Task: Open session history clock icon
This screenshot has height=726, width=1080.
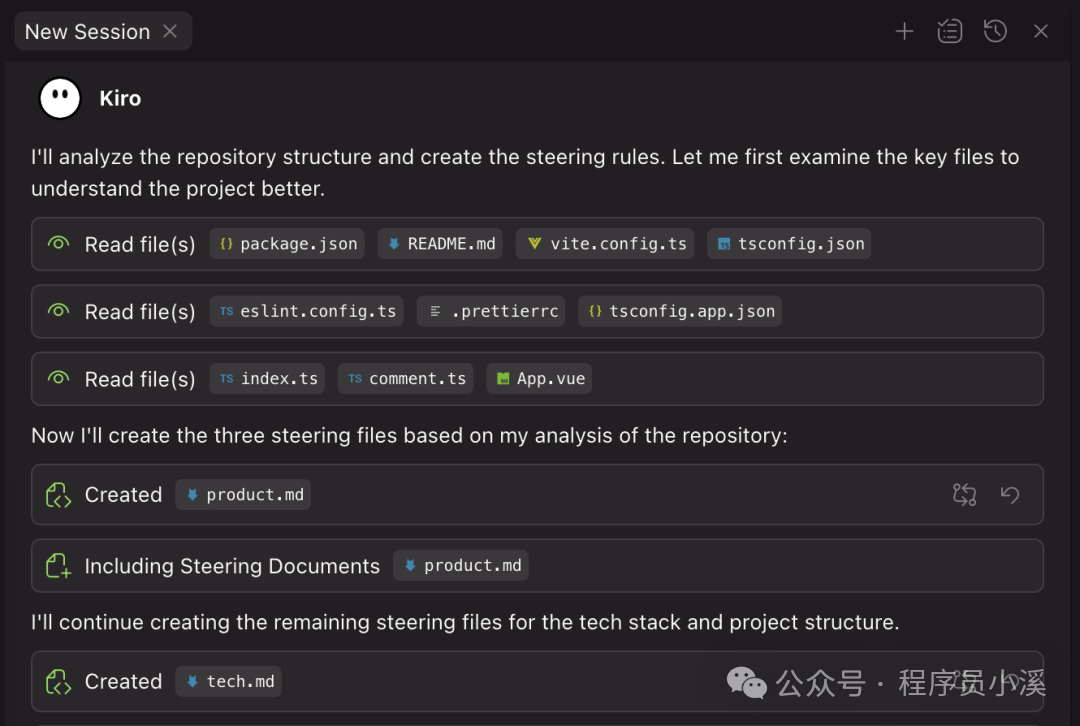Action: [x=995, y=32]
